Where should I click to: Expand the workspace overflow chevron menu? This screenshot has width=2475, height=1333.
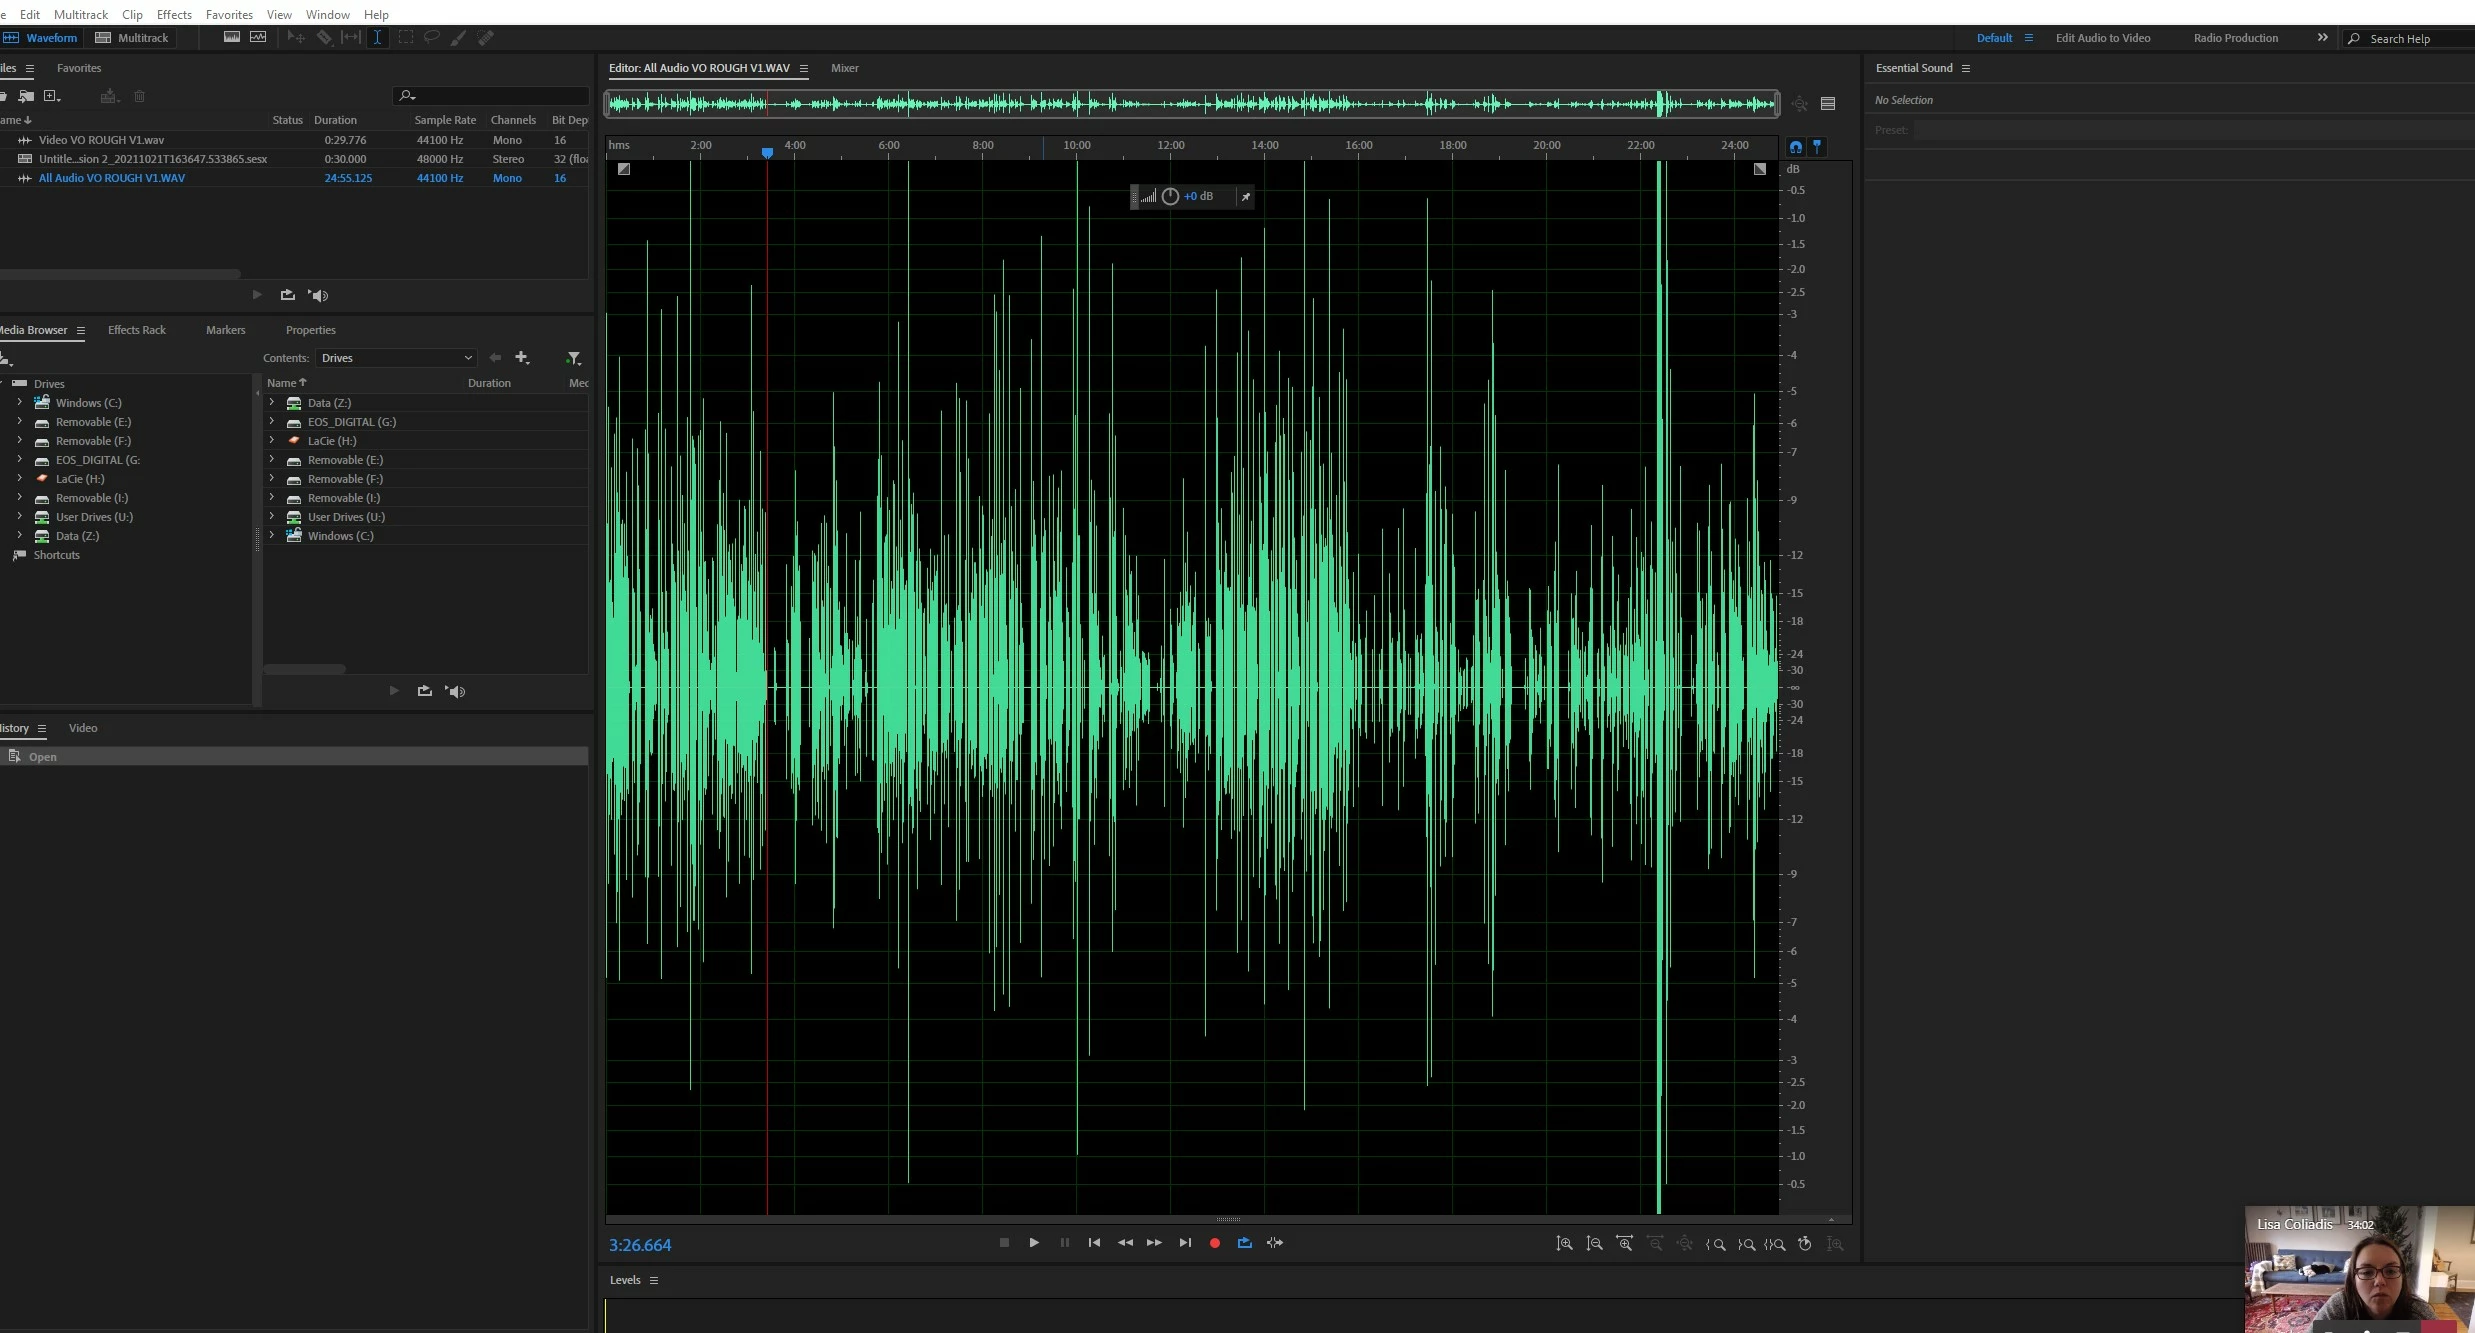coord(2322,38)
